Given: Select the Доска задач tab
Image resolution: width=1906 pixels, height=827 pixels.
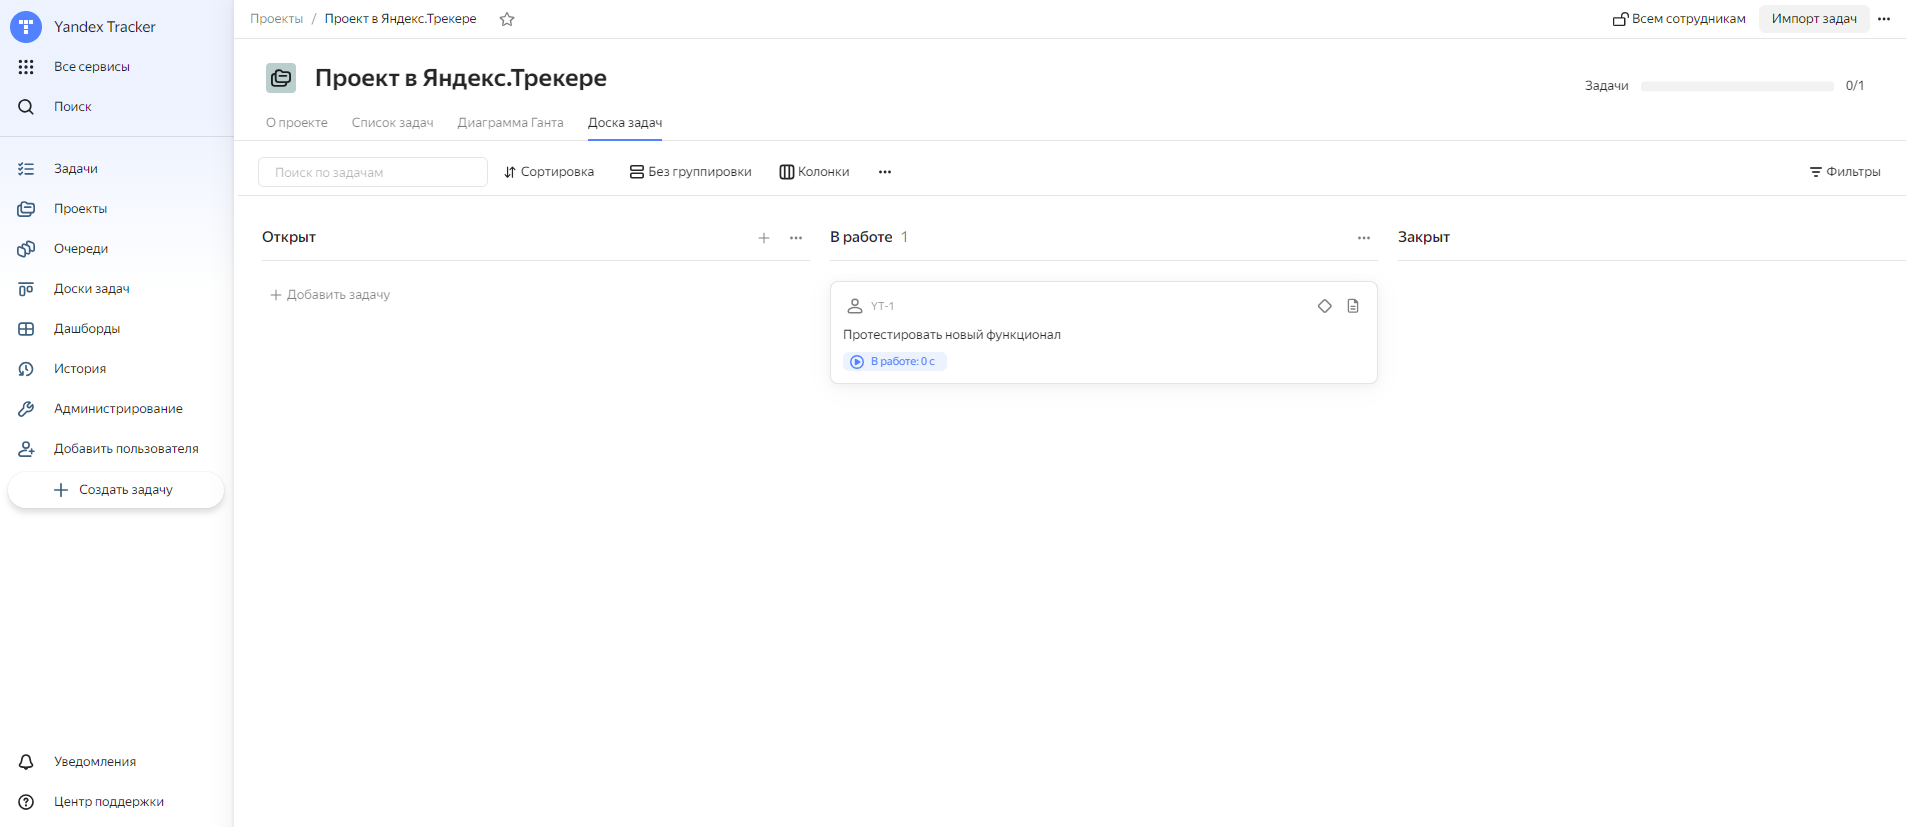Looking at the screenshot, I should tap(625, 123).
